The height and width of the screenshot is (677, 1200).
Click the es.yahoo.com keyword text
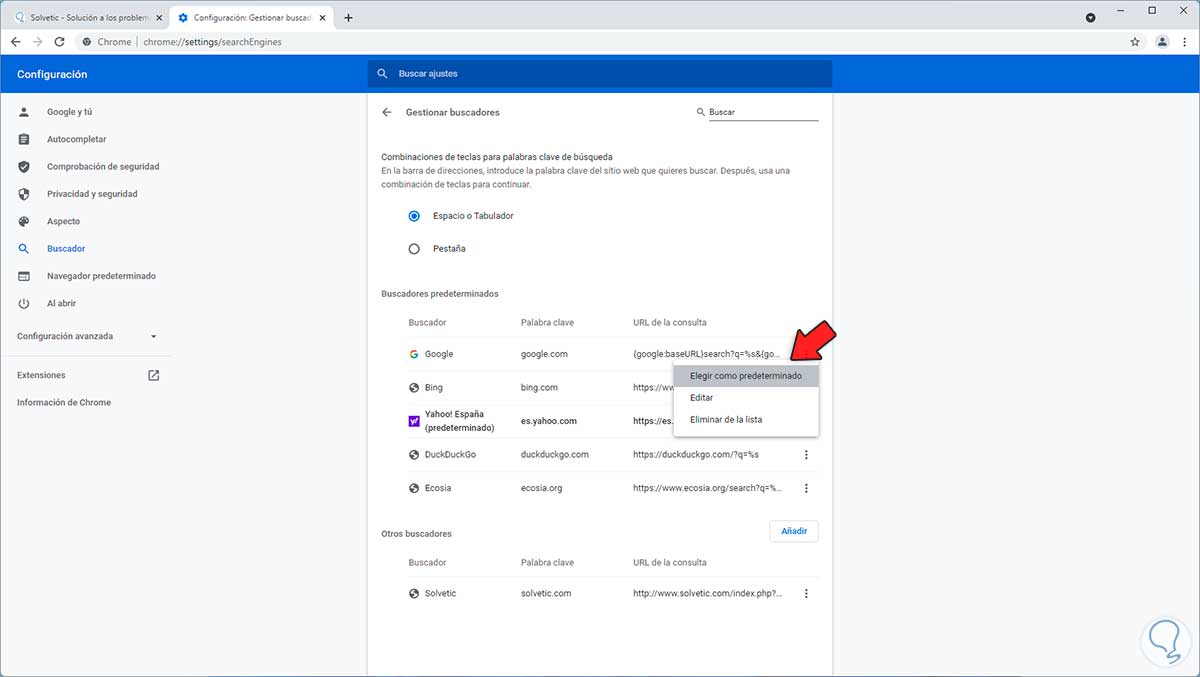[x=549, y=421]
